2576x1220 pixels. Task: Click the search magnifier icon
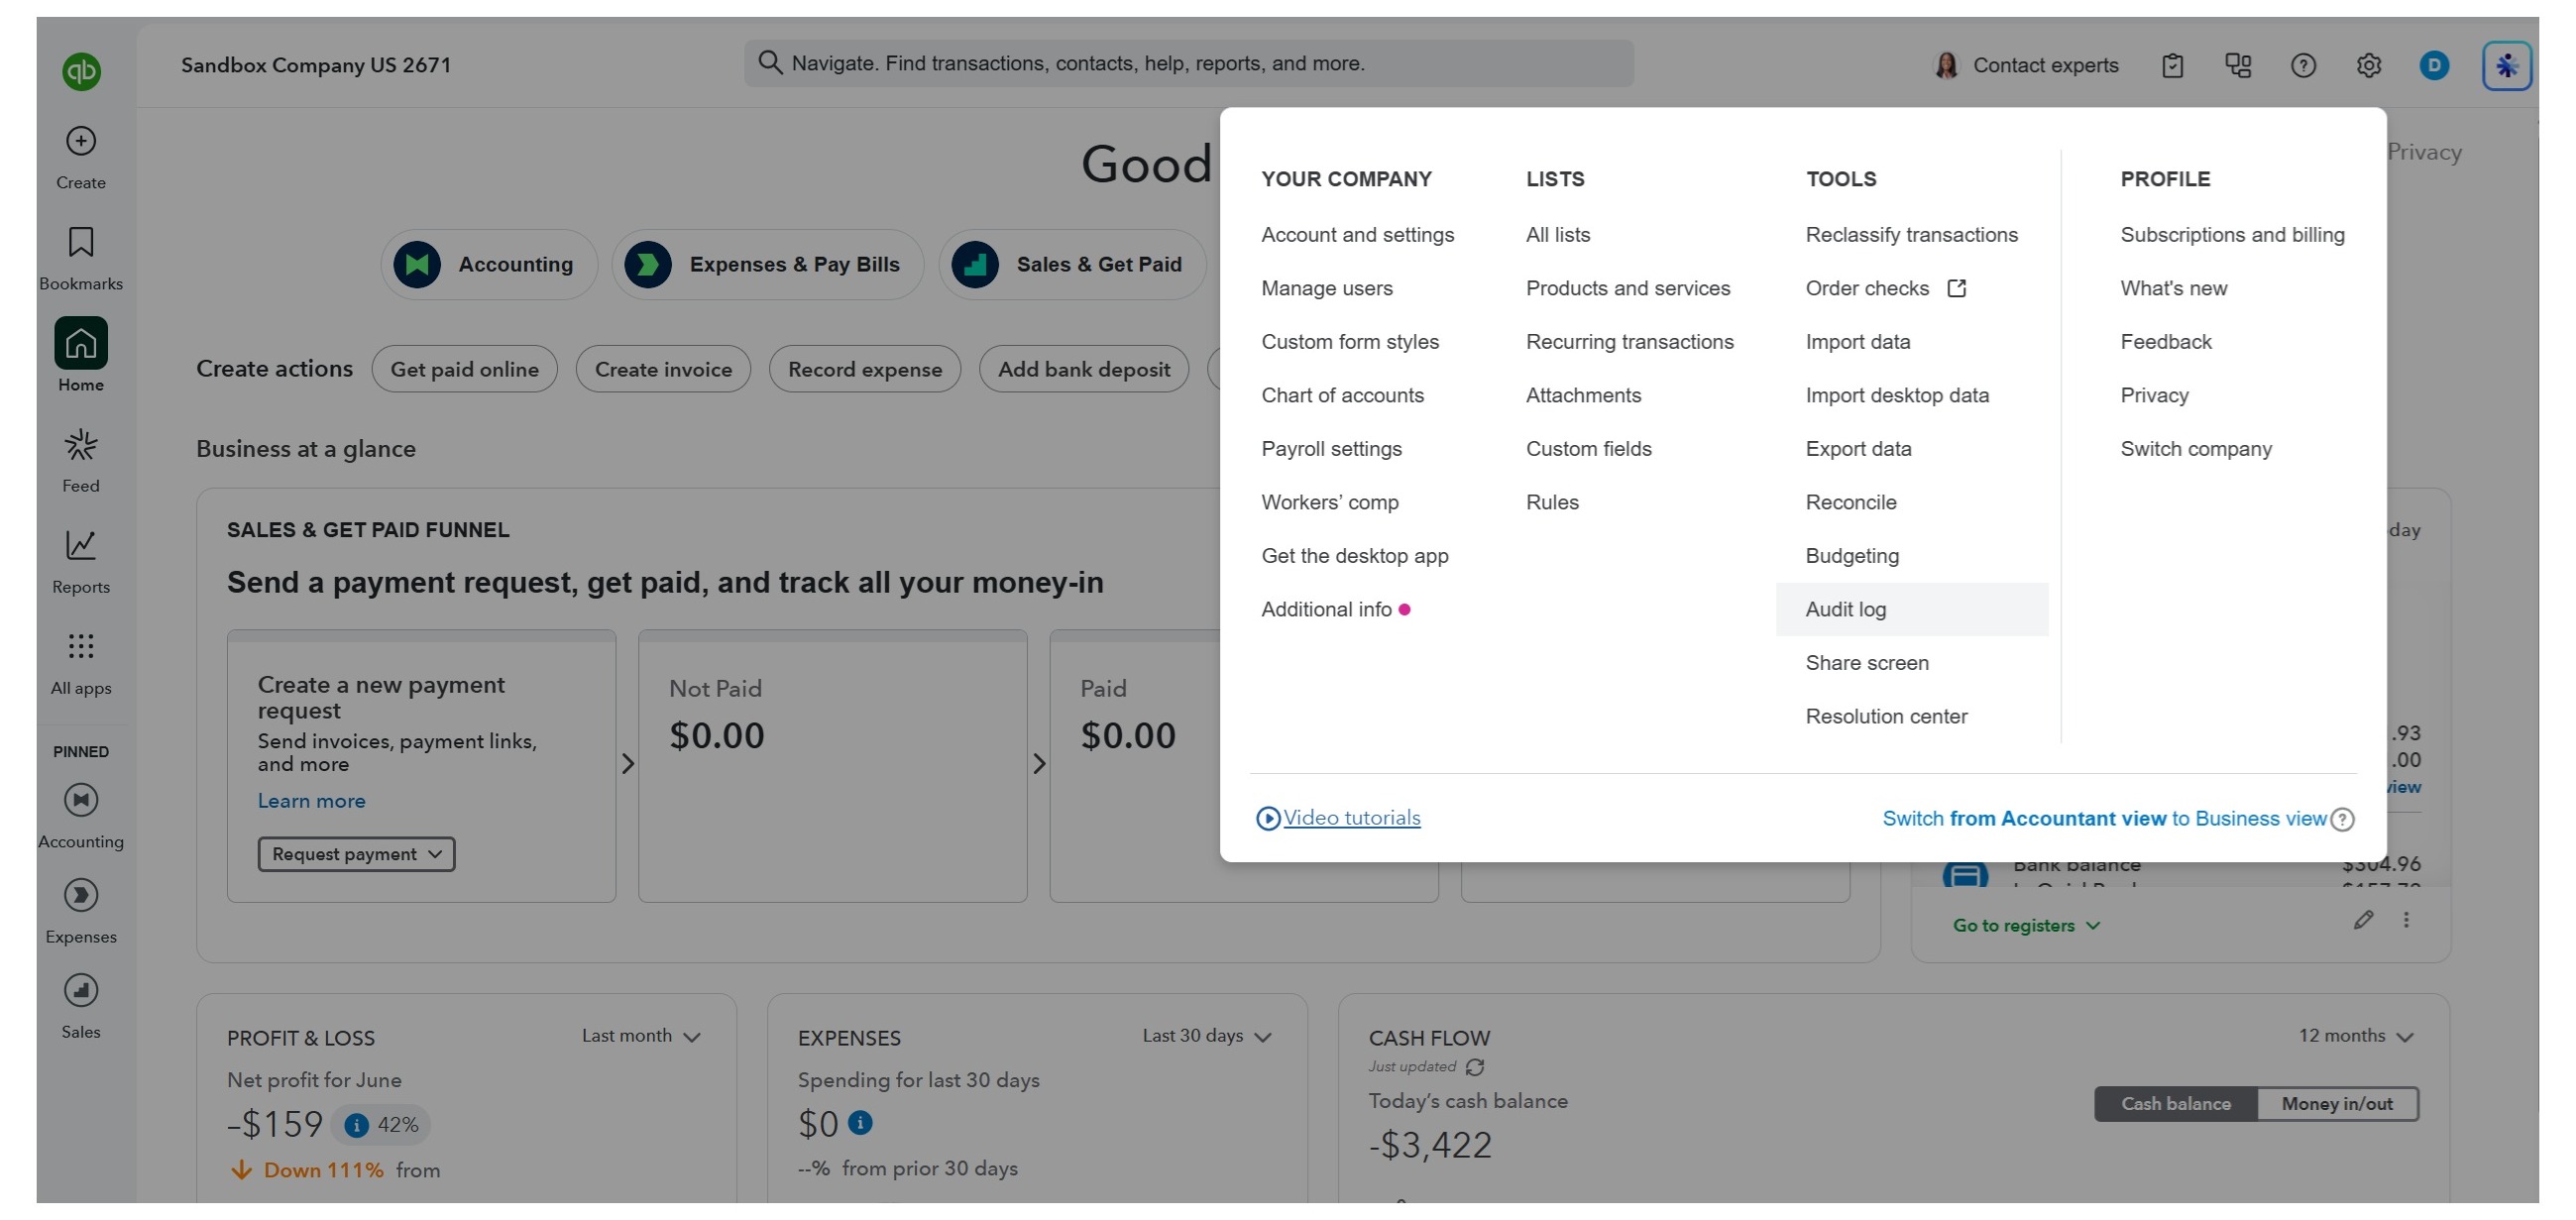pos(769,63)
